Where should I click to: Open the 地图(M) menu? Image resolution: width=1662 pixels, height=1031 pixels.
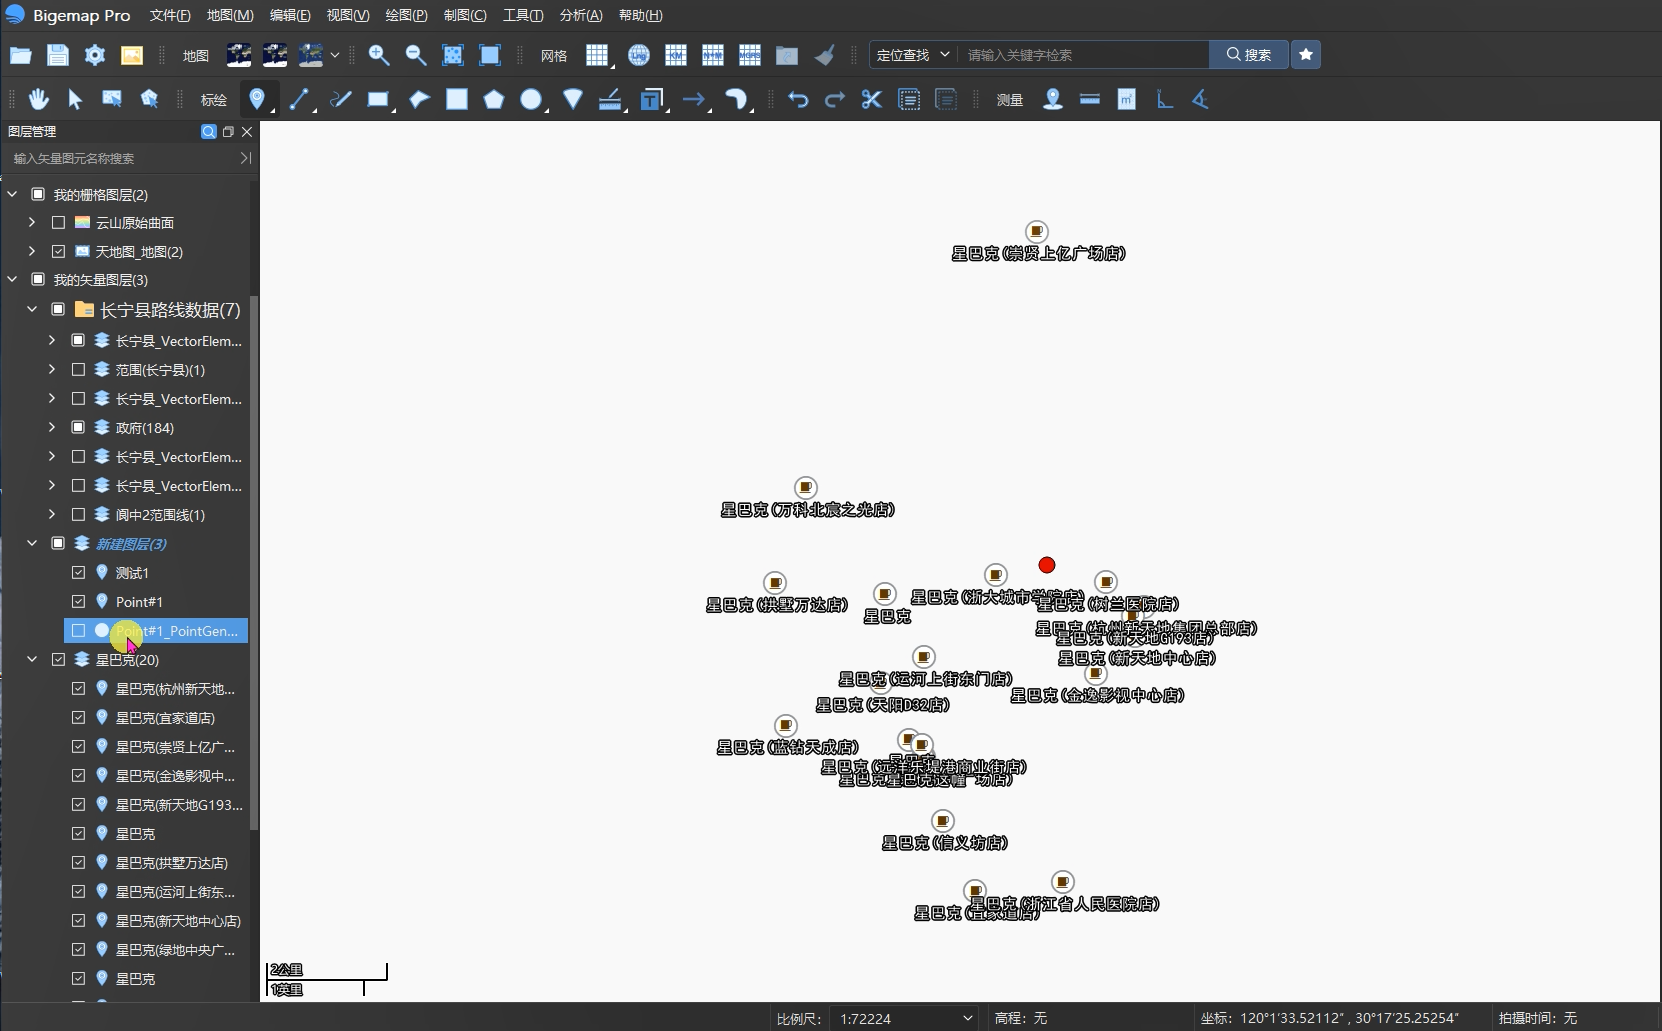click(x=230, y=15)
